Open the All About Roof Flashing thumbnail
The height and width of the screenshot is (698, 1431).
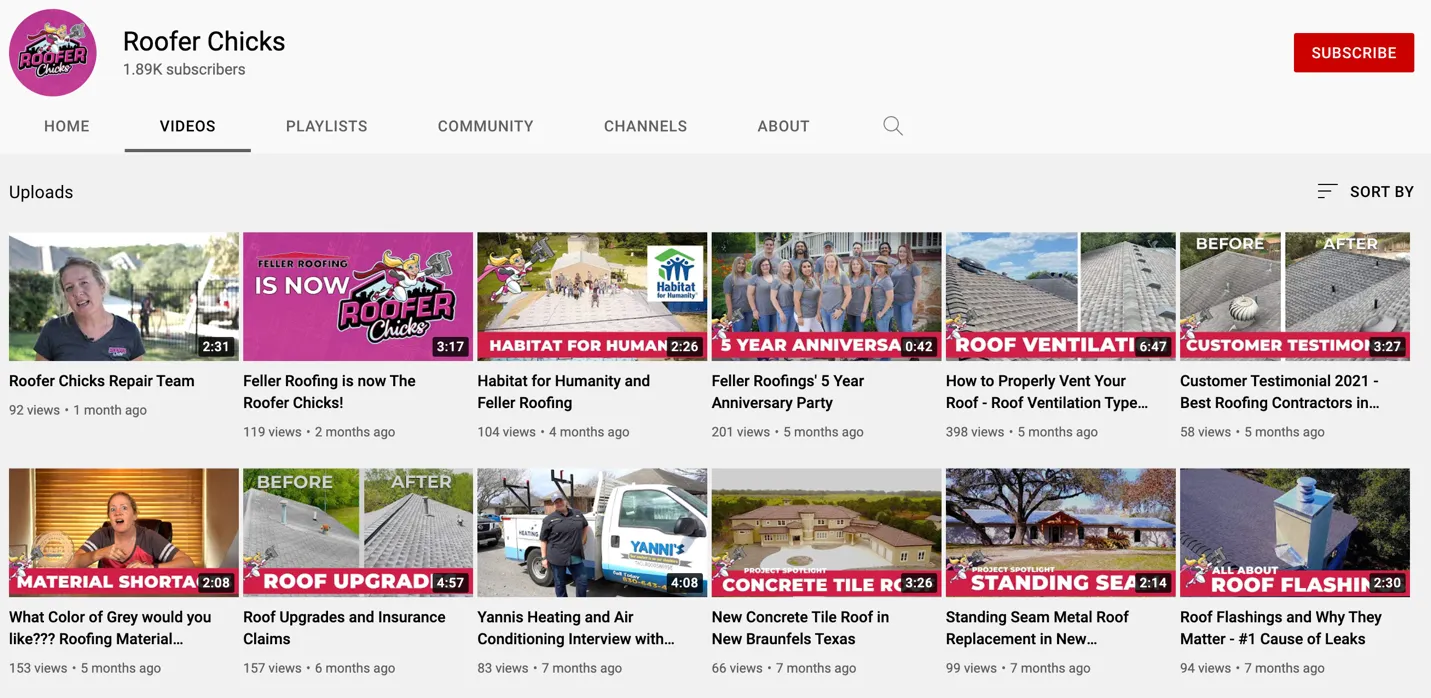coord(1295,533)
